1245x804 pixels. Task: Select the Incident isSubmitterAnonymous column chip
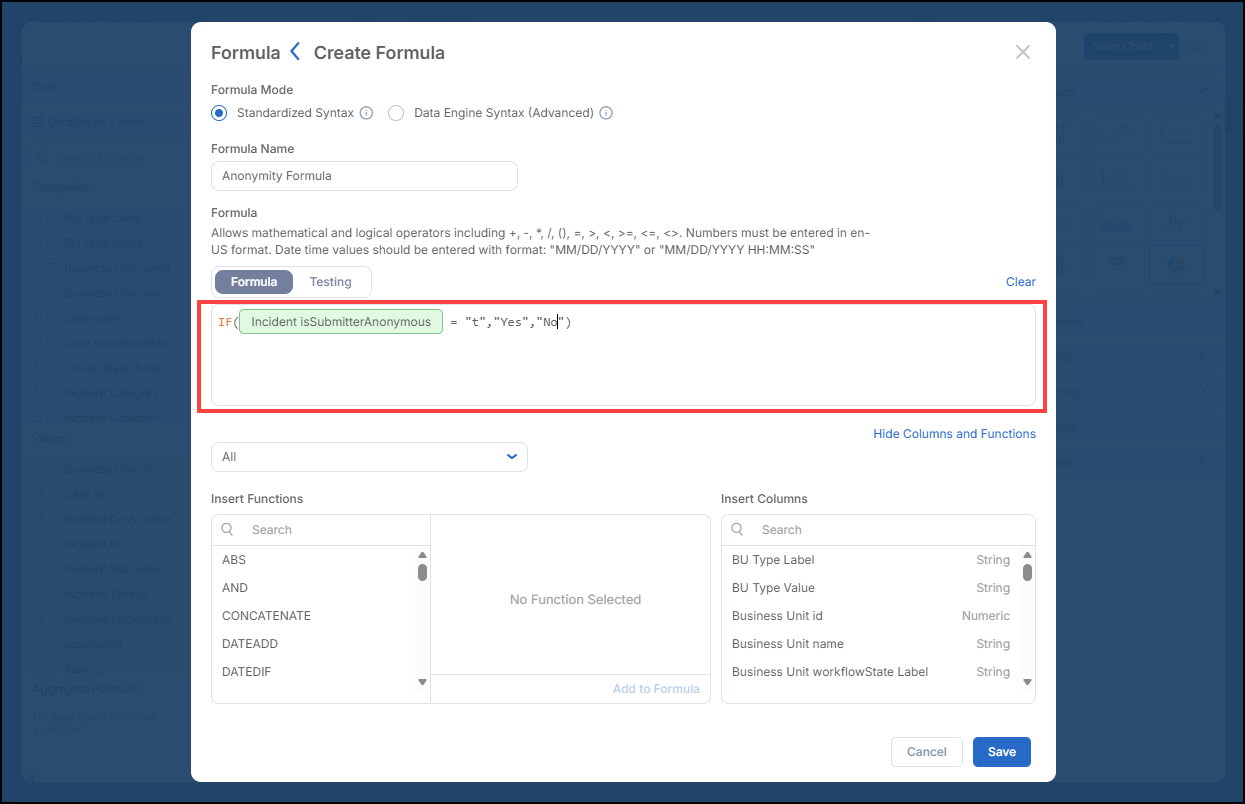340,322
